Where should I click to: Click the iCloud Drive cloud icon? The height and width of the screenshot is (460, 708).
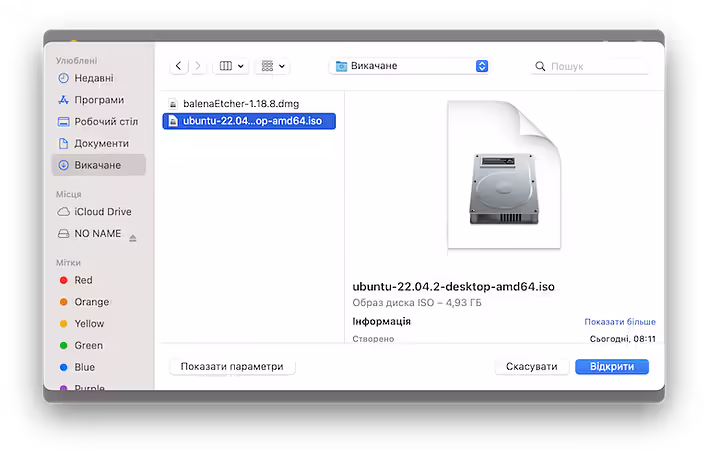(x=64, y=212)
